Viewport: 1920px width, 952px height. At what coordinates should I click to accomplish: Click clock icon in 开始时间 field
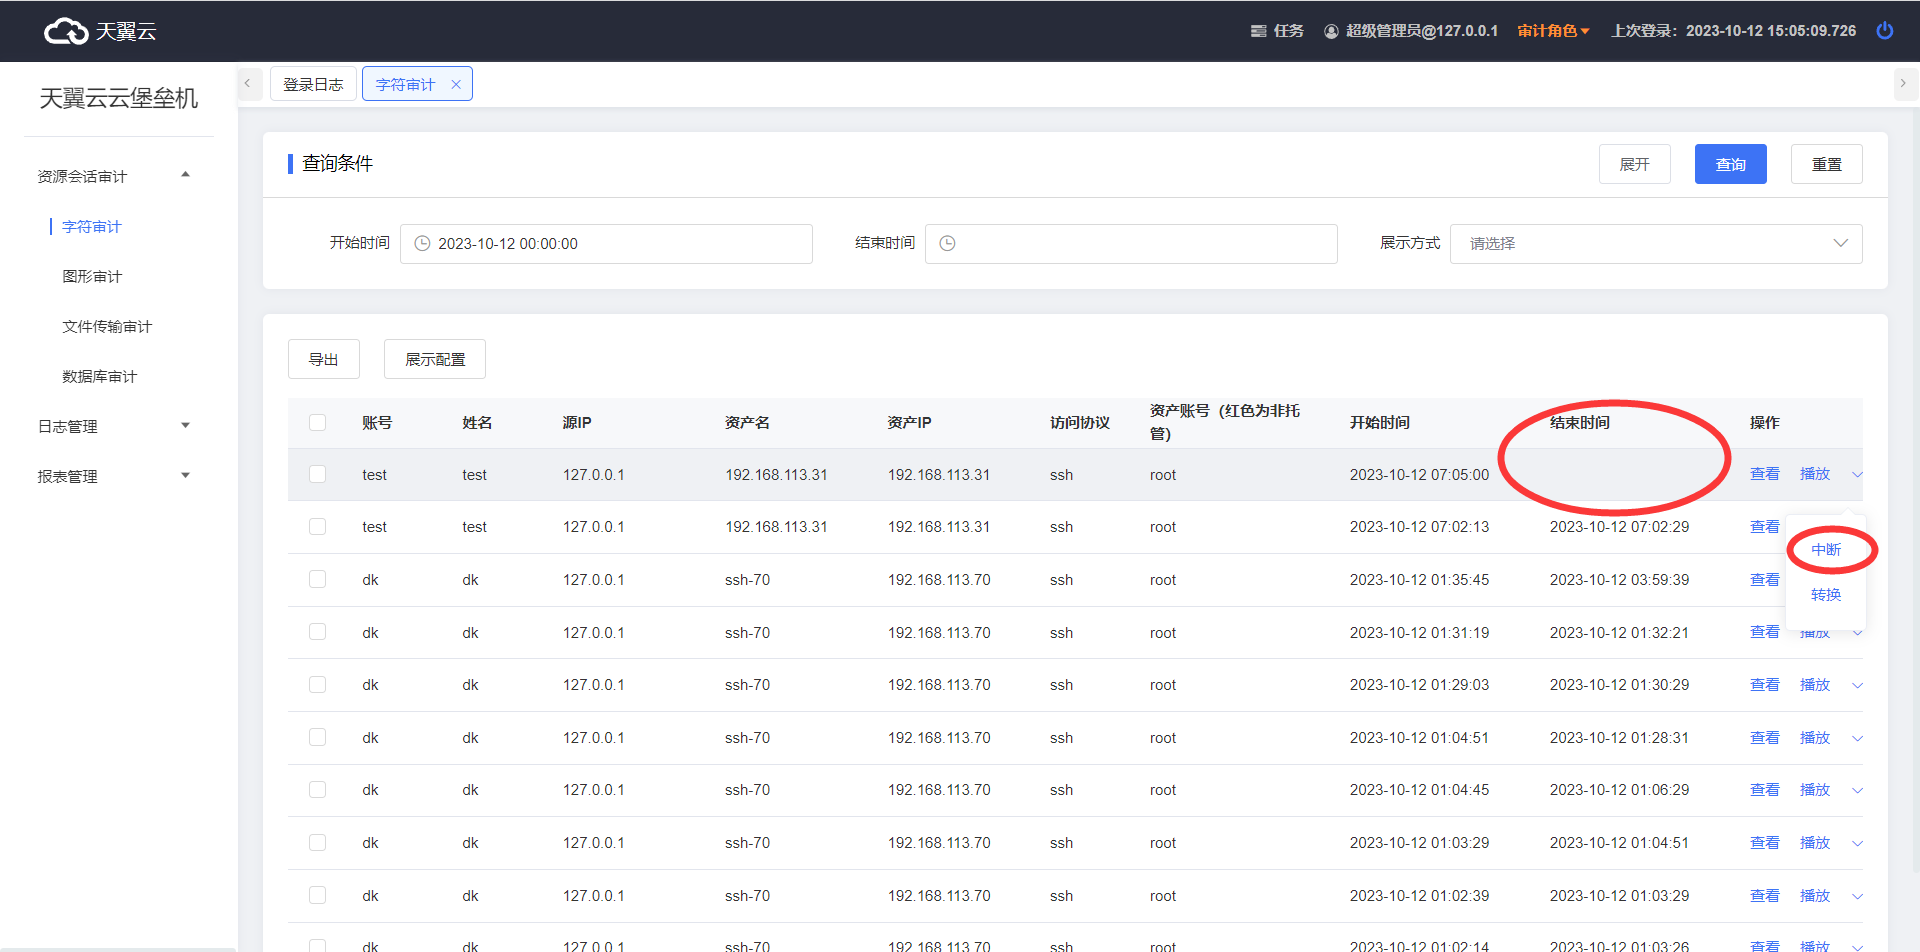[x=422, y=244]
